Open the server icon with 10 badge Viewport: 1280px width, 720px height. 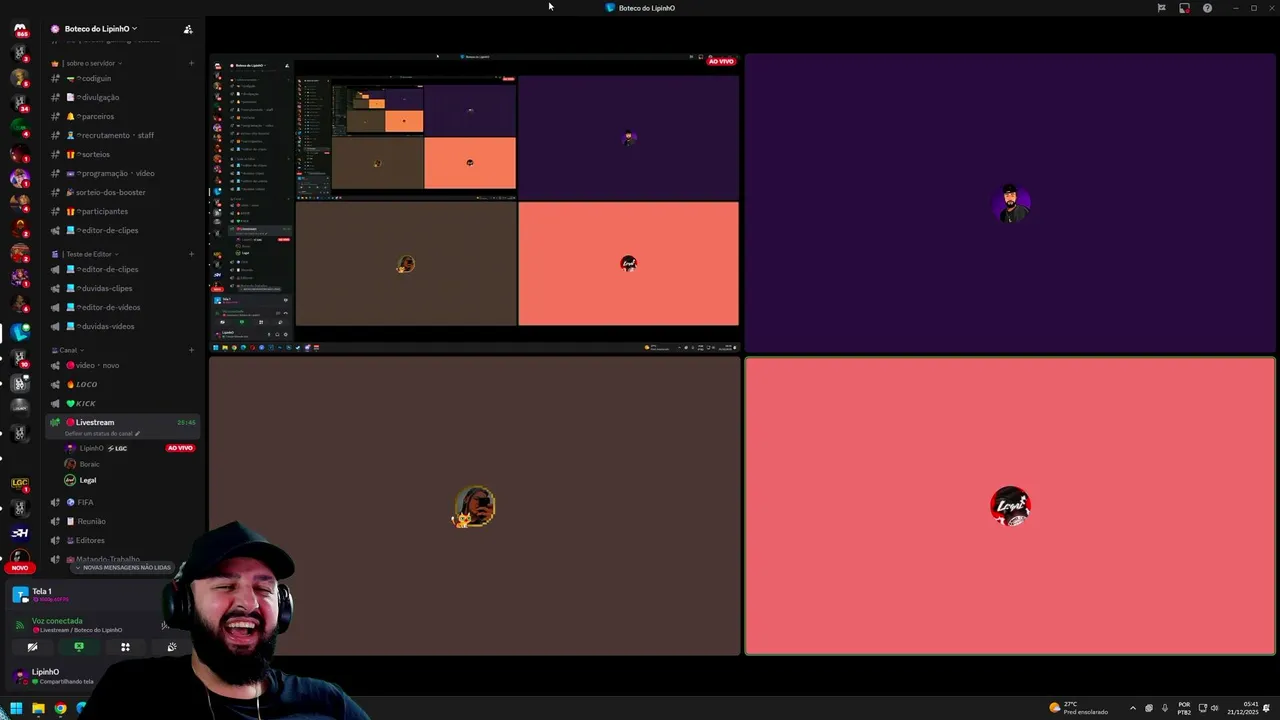pos(20,358)
